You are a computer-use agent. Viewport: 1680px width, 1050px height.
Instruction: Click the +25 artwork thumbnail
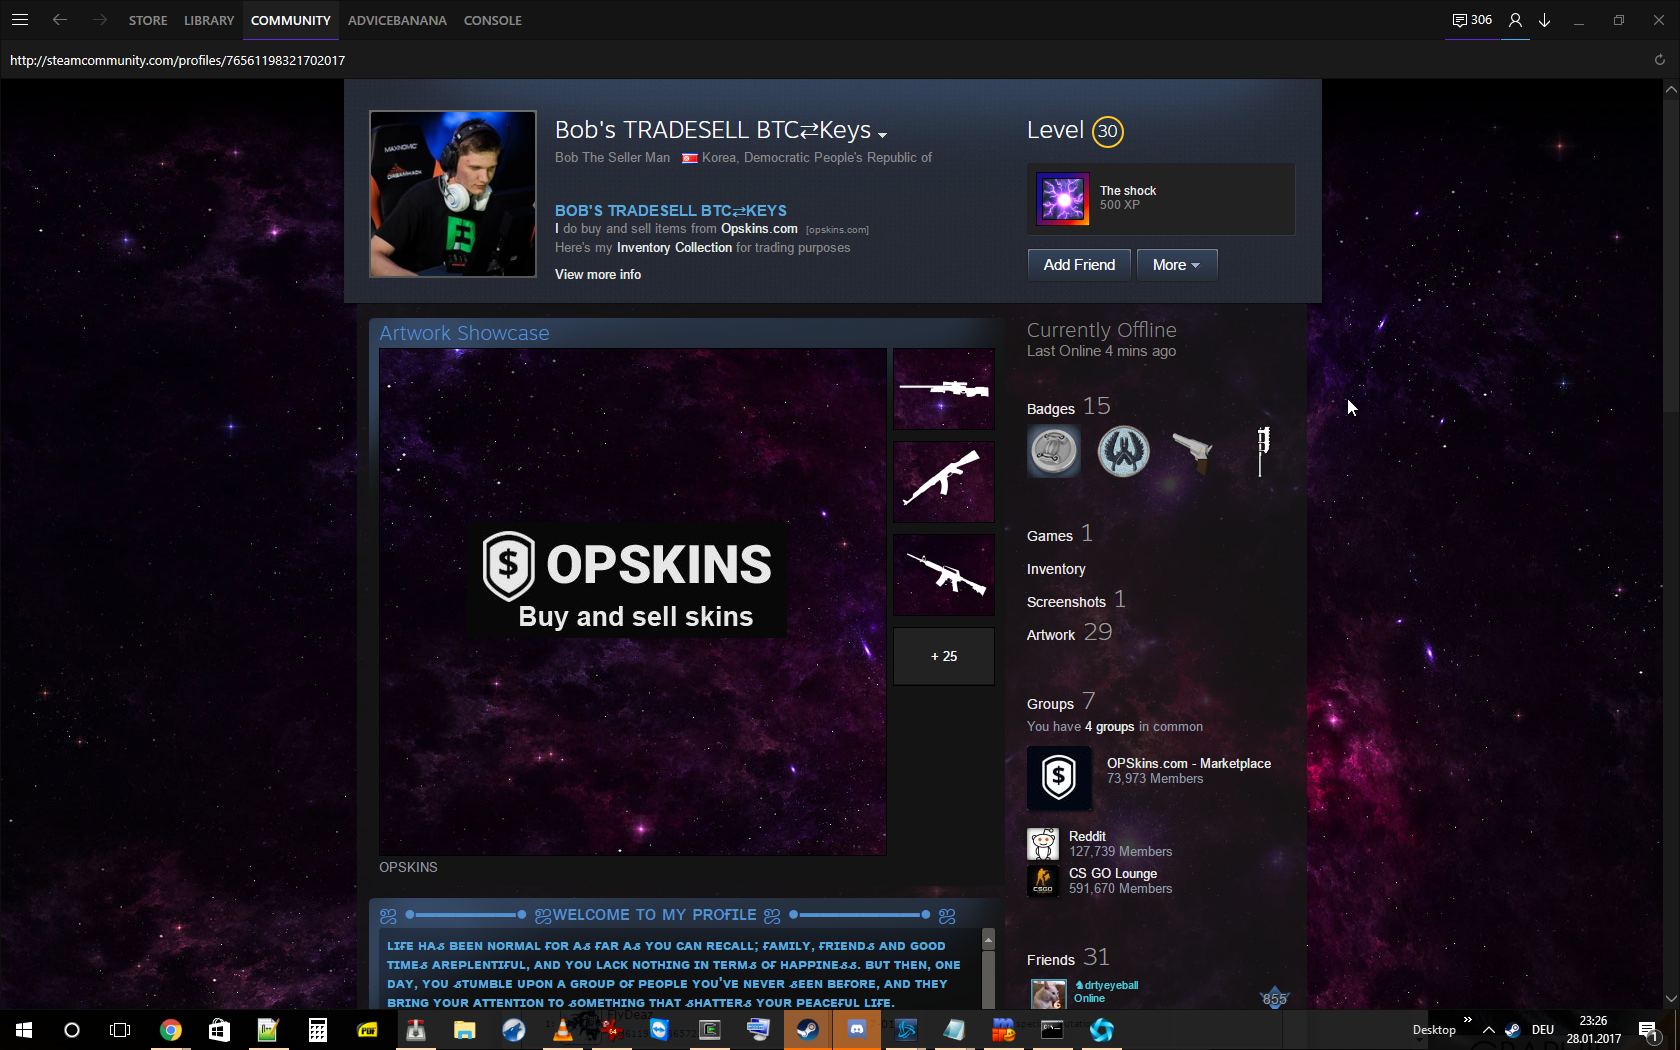(943, 656)
